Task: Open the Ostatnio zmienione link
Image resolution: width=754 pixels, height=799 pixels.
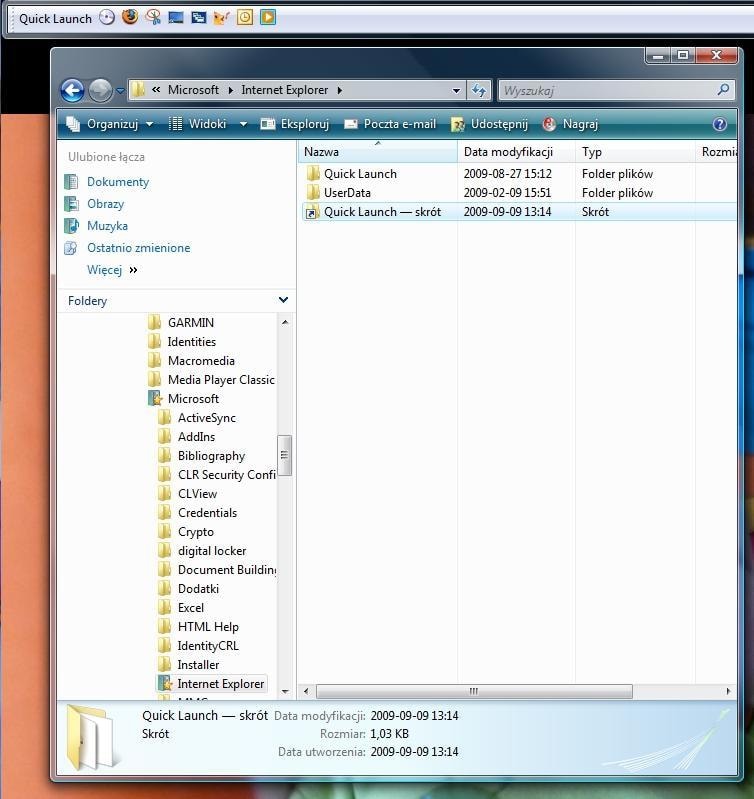Action: click(x=139, y=248)
